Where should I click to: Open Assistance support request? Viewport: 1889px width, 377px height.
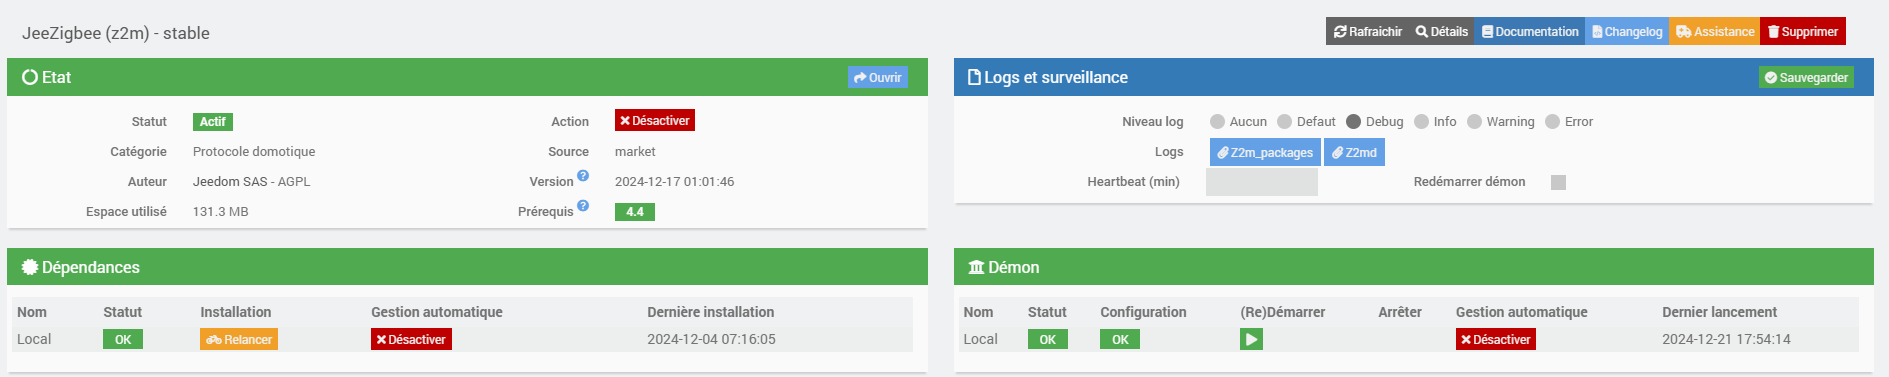click(x=1714, y=31)
